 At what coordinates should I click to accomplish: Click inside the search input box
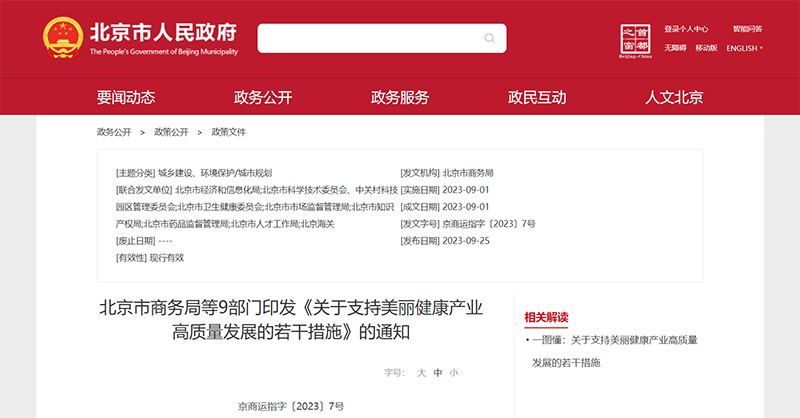click(370, 38)
